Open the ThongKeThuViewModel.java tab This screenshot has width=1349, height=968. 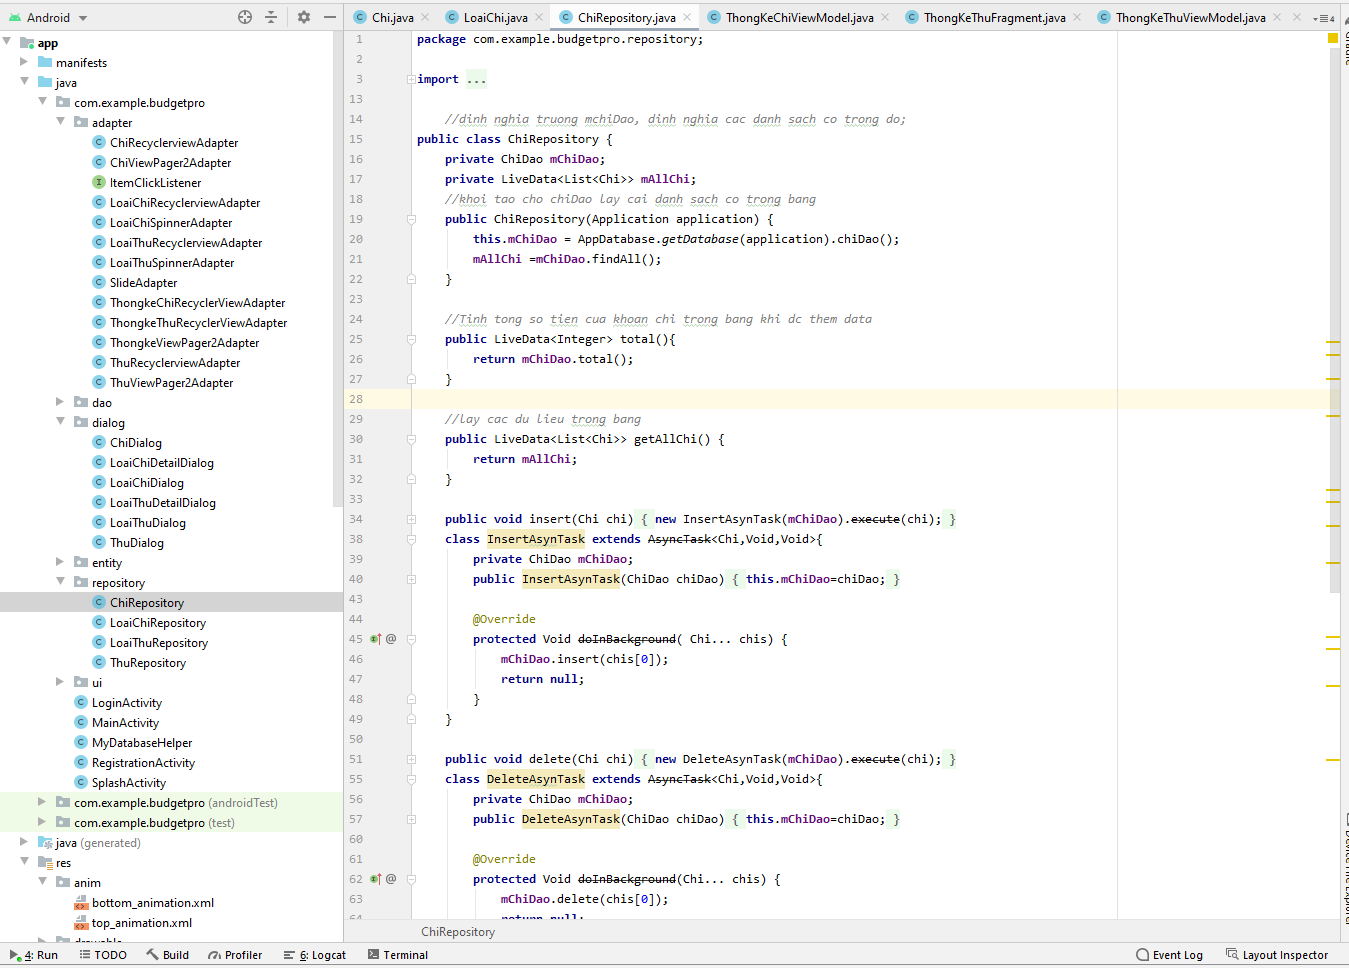pos(1190,18)
